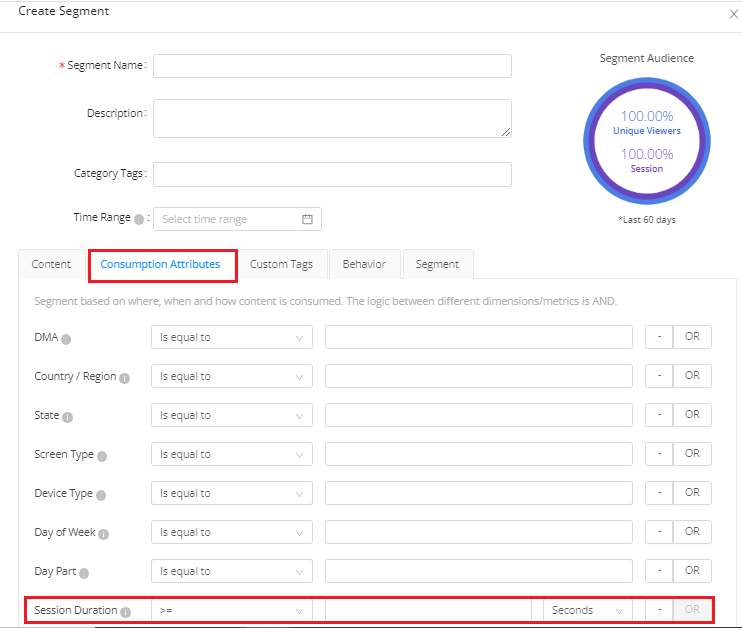
Task: Click the Segment Audience donut chart
Action: [647, 141]
